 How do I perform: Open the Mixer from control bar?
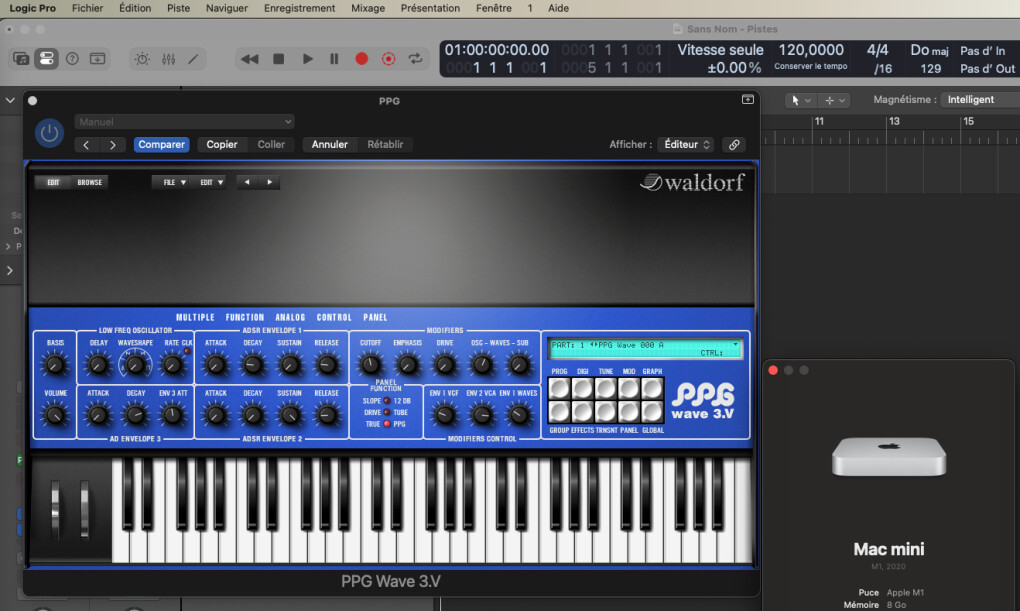tap(168, 59)
